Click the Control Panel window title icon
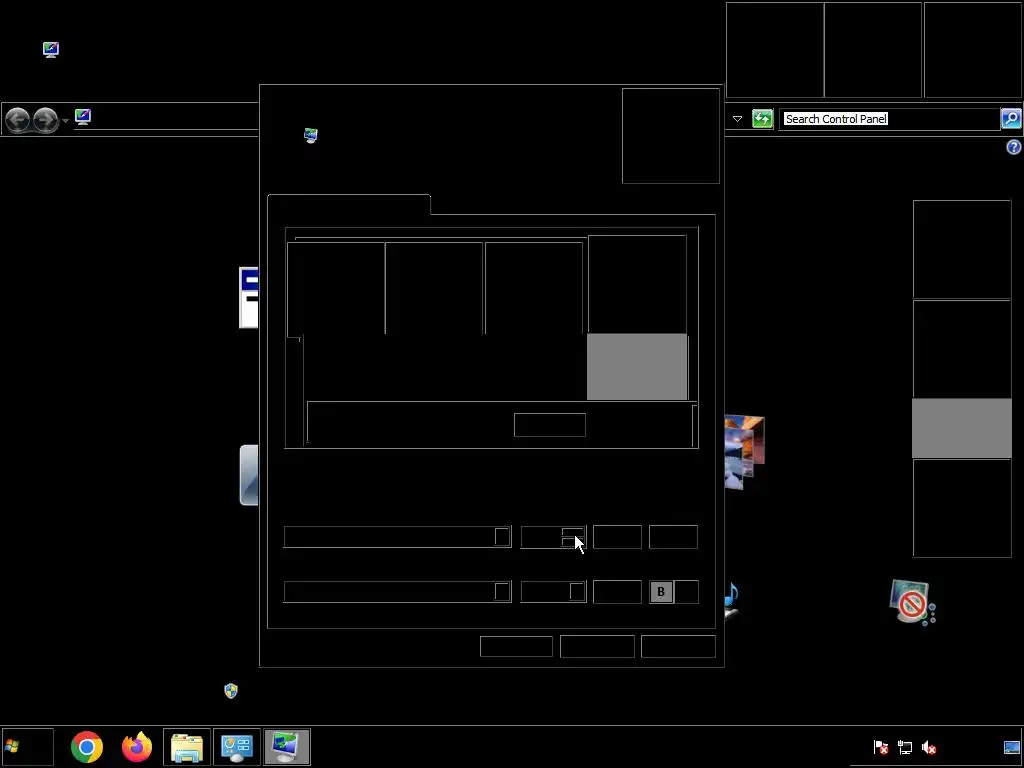The width and height of the screenshot is (1024, 768). click(51, 50)
